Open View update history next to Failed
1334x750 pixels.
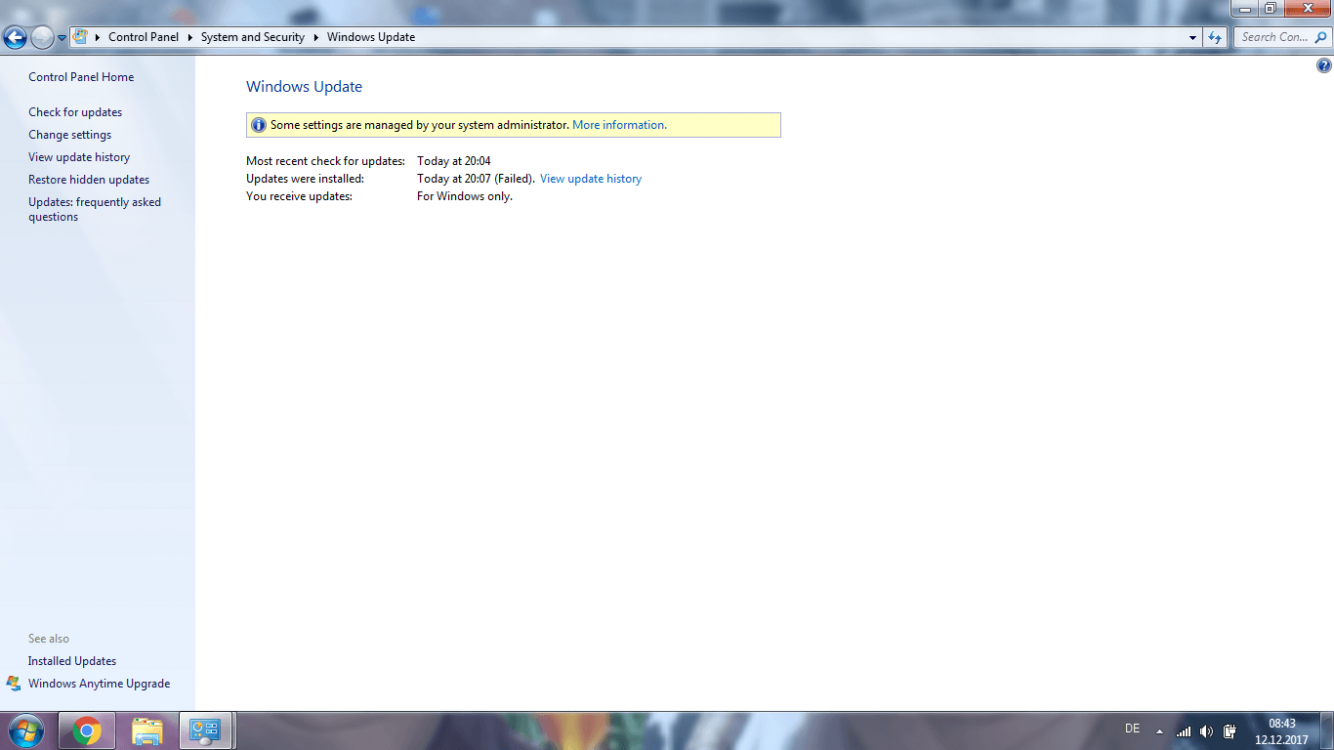click(x=591, y=179)
